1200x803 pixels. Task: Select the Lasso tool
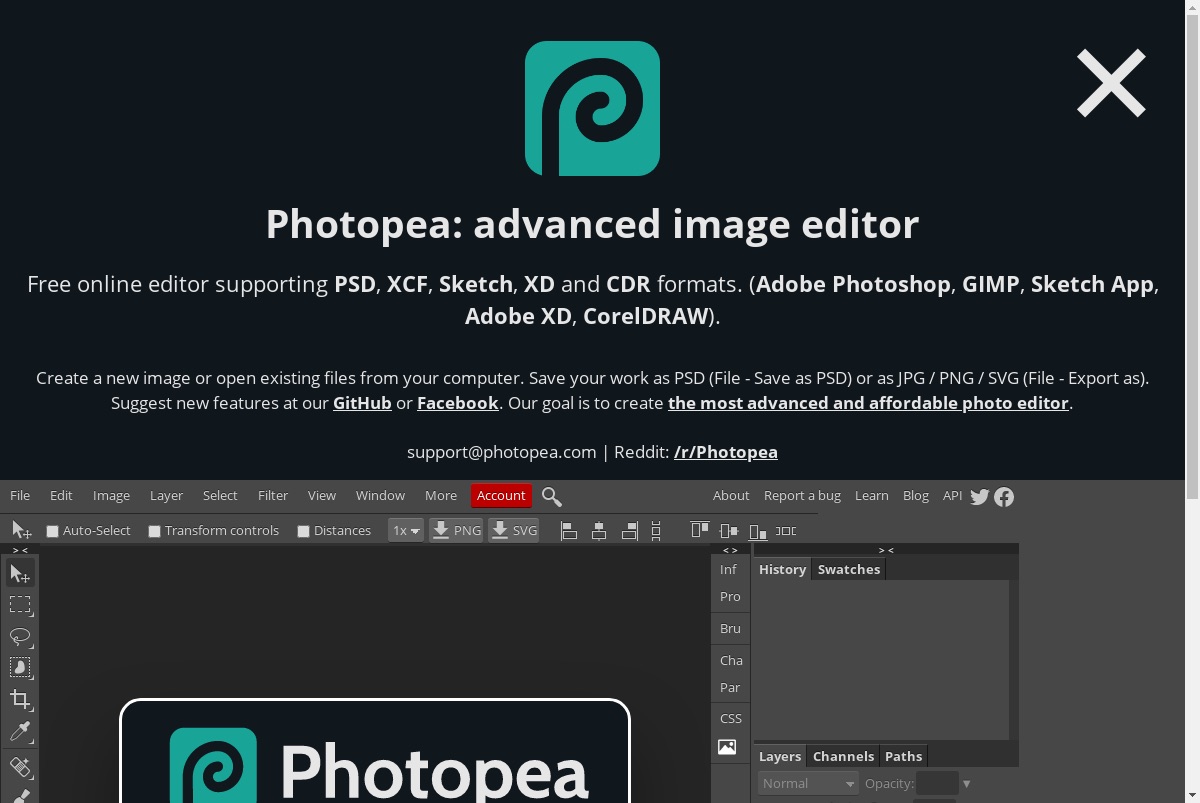click(20, 636)
